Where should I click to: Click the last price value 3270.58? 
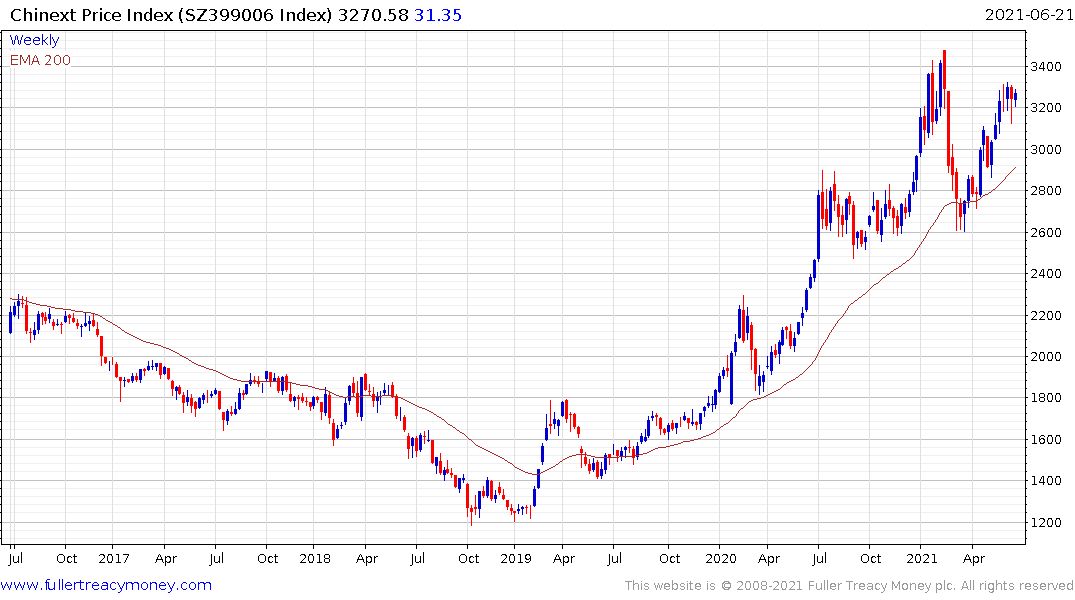(x=373, y=15)
